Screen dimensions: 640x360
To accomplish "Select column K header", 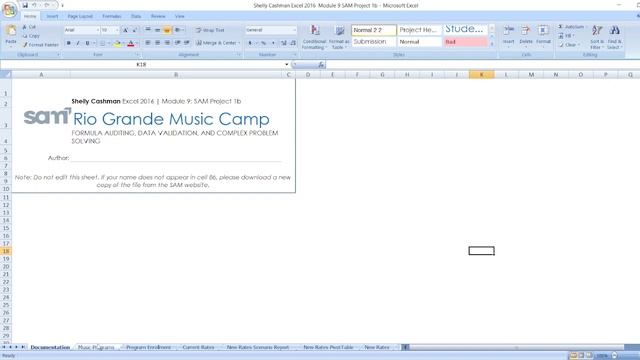I will (x=482, y=75).
